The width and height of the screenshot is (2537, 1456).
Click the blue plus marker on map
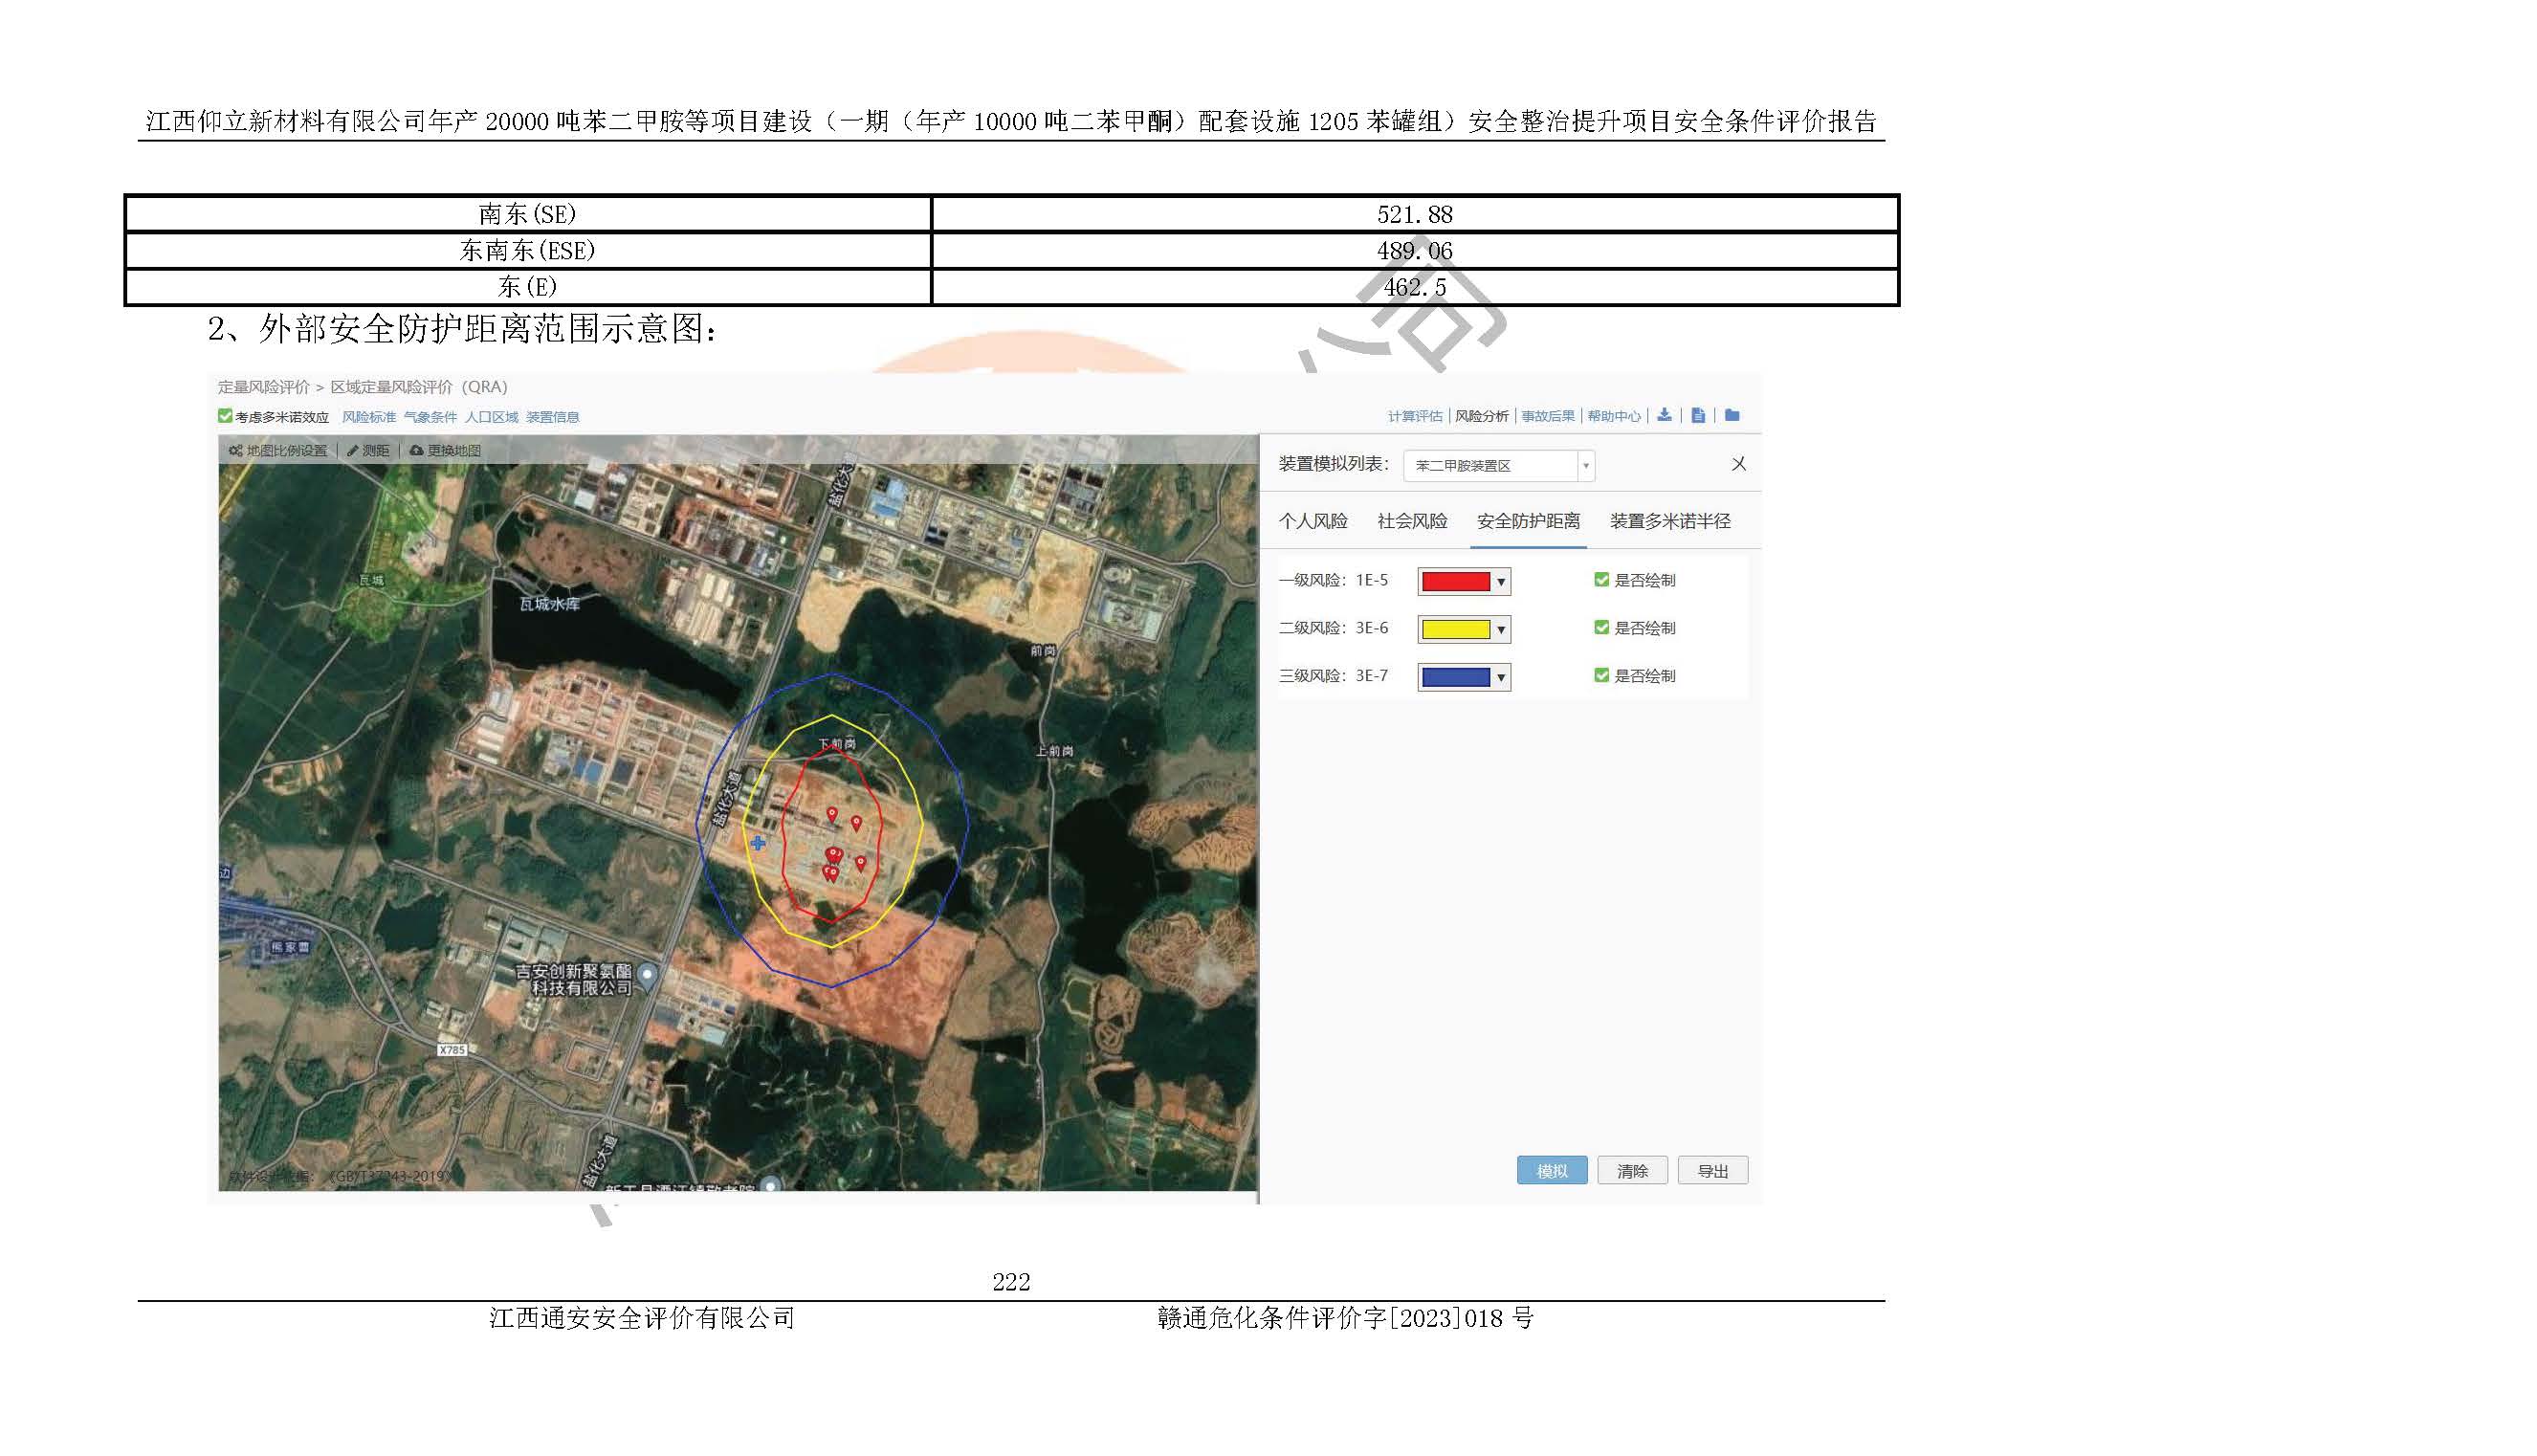(x=758, y=844)
